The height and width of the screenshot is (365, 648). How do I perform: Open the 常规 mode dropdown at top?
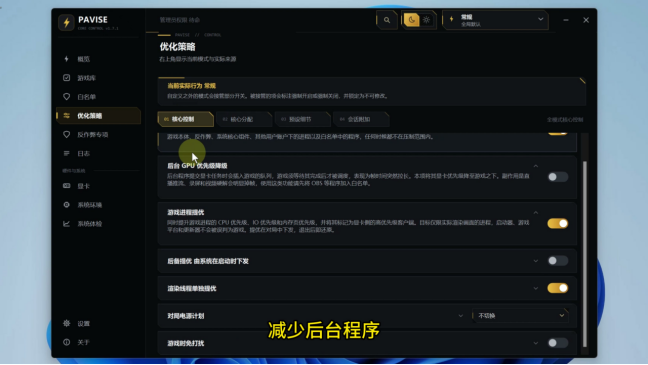pyautogui.click(x=496, y=20)
